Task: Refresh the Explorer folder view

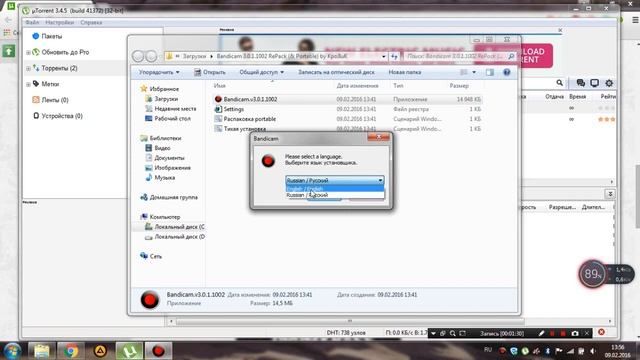Action: click(x=394, y=56)
